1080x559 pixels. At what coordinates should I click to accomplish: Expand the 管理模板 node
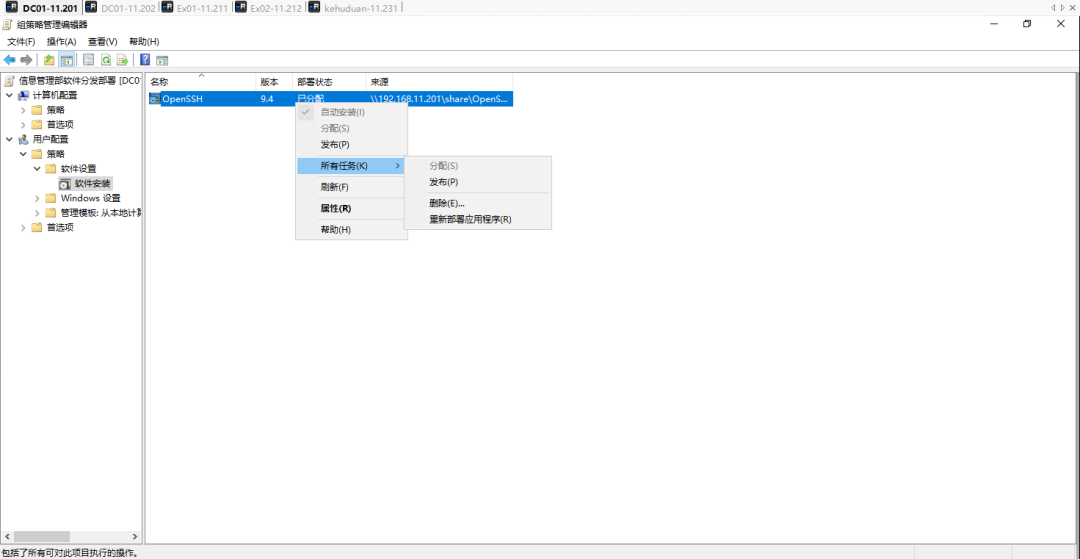[x=38, y=213]
